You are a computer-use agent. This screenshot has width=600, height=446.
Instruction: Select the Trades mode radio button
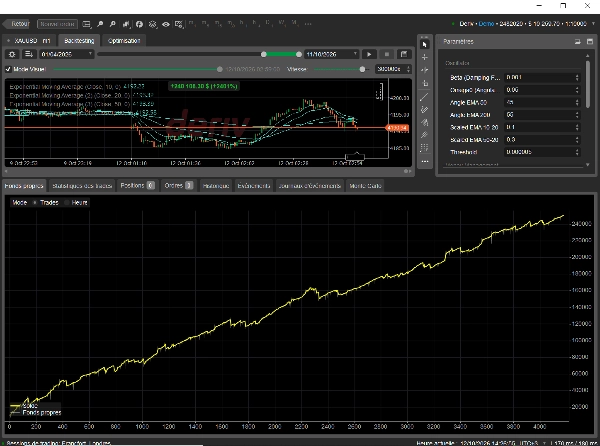[34, 202]
